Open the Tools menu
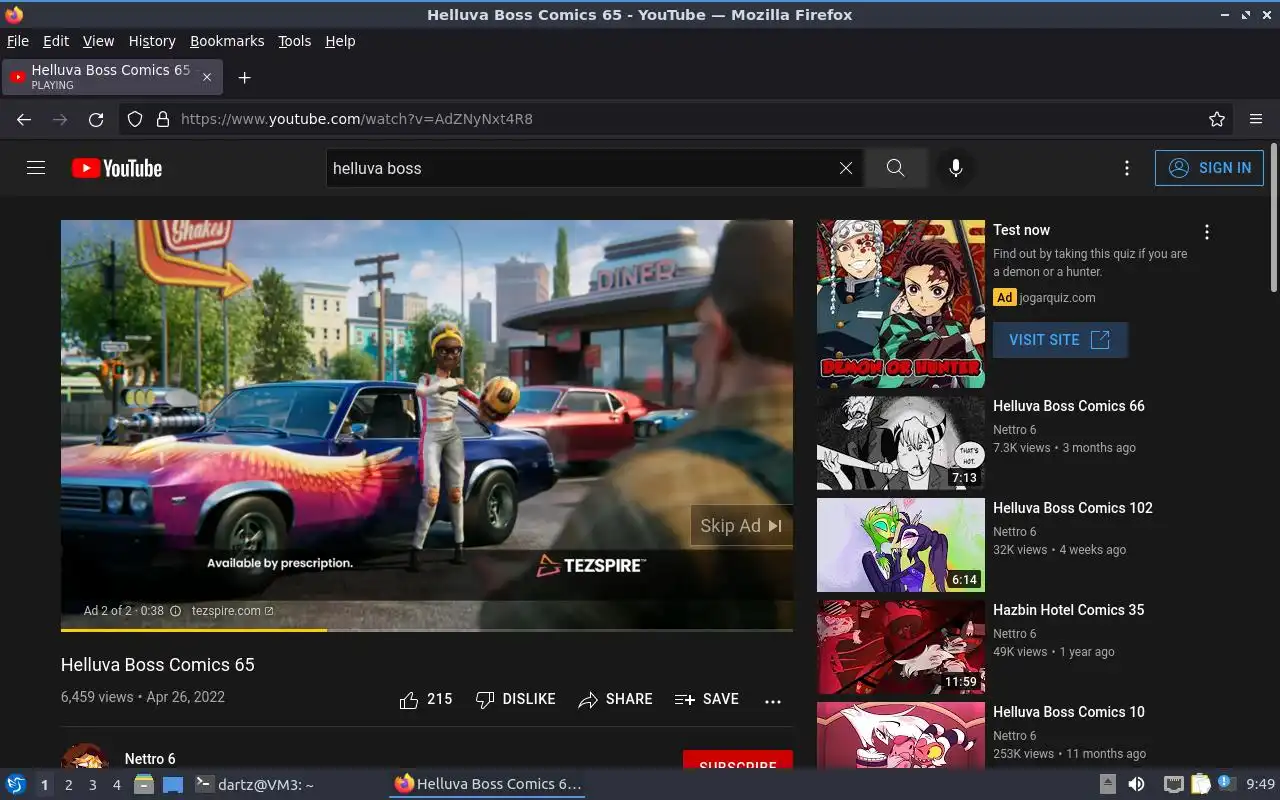The width and height of the screenshot is (1280, 800). pos(295,41)
